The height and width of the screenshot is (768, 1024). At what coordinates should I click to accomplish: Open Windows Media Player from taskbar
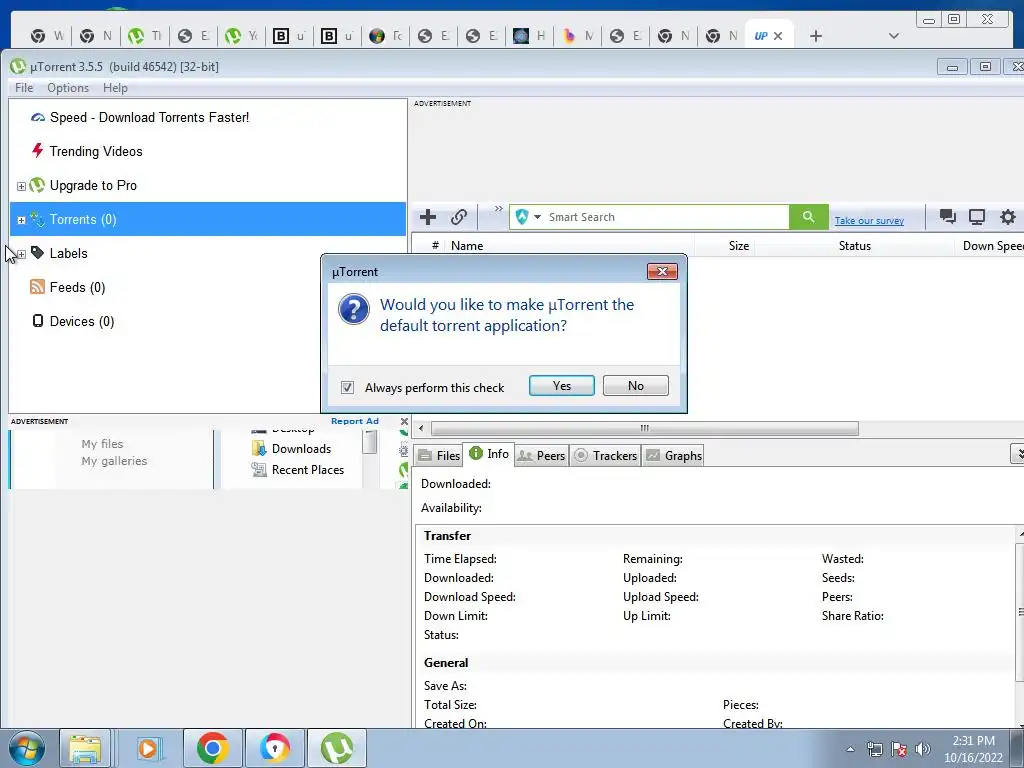point(148,748)
